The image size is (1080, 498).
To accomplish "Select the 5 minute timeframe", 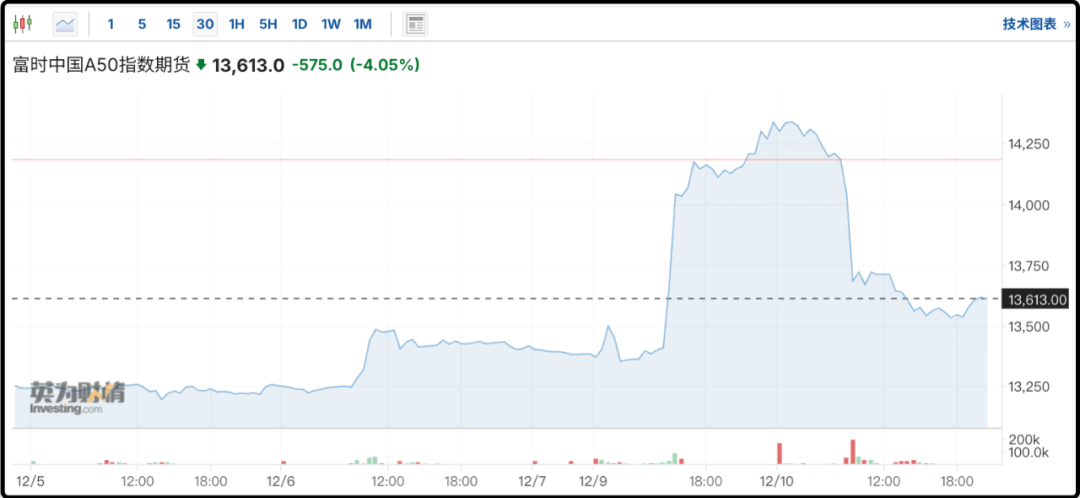I will click(x=142, y=23).
